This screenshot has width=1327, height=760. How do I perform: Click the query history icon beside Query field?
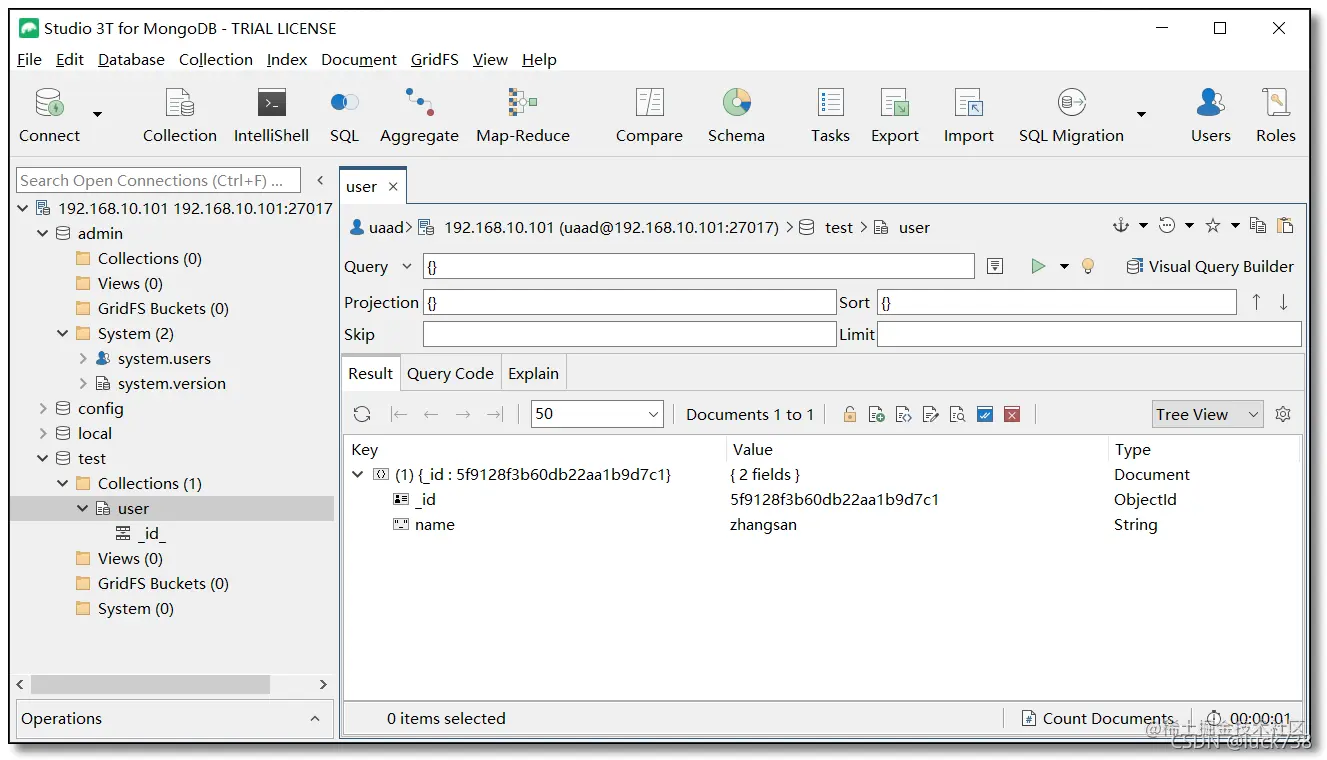click(995, 266)
